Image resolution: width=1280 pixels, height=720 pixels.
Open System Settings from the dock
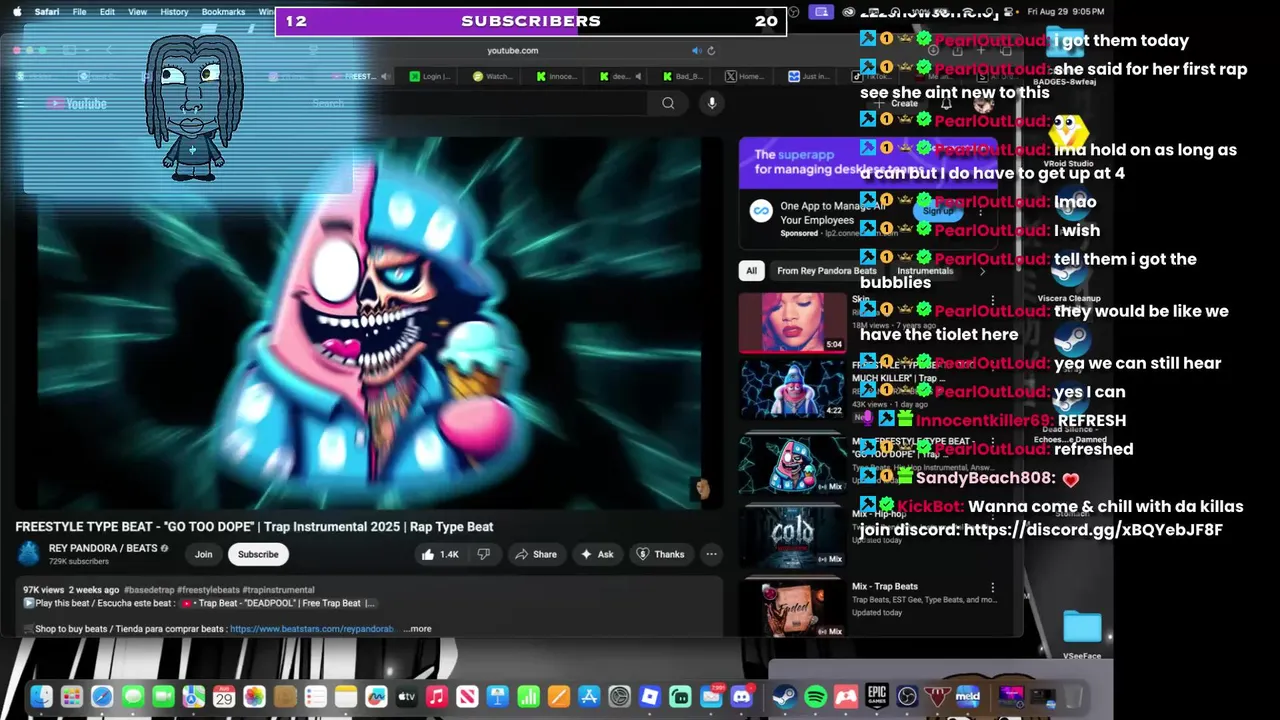(620, 697)
